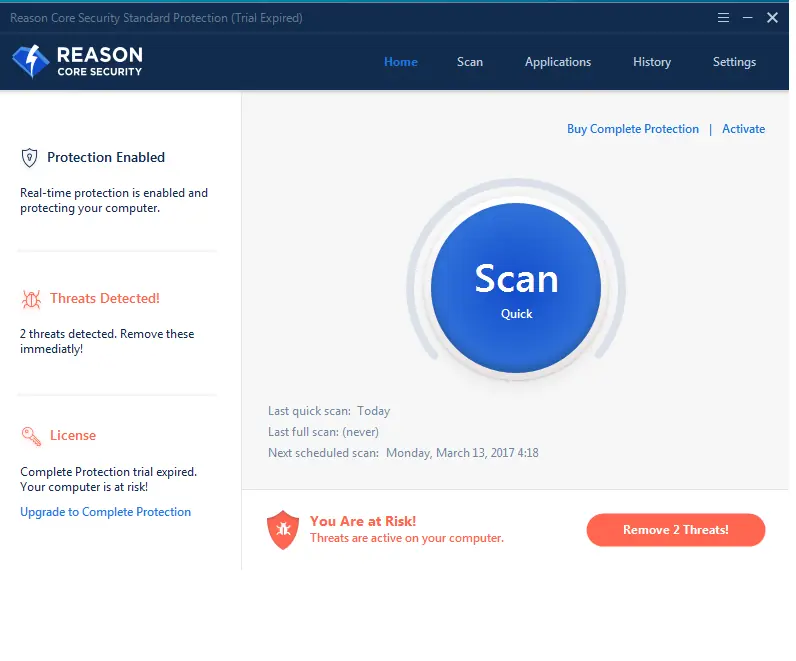The image size is (796, 661).
Task: Minimize the Reason Core Security window
Action: pos(748,18)
